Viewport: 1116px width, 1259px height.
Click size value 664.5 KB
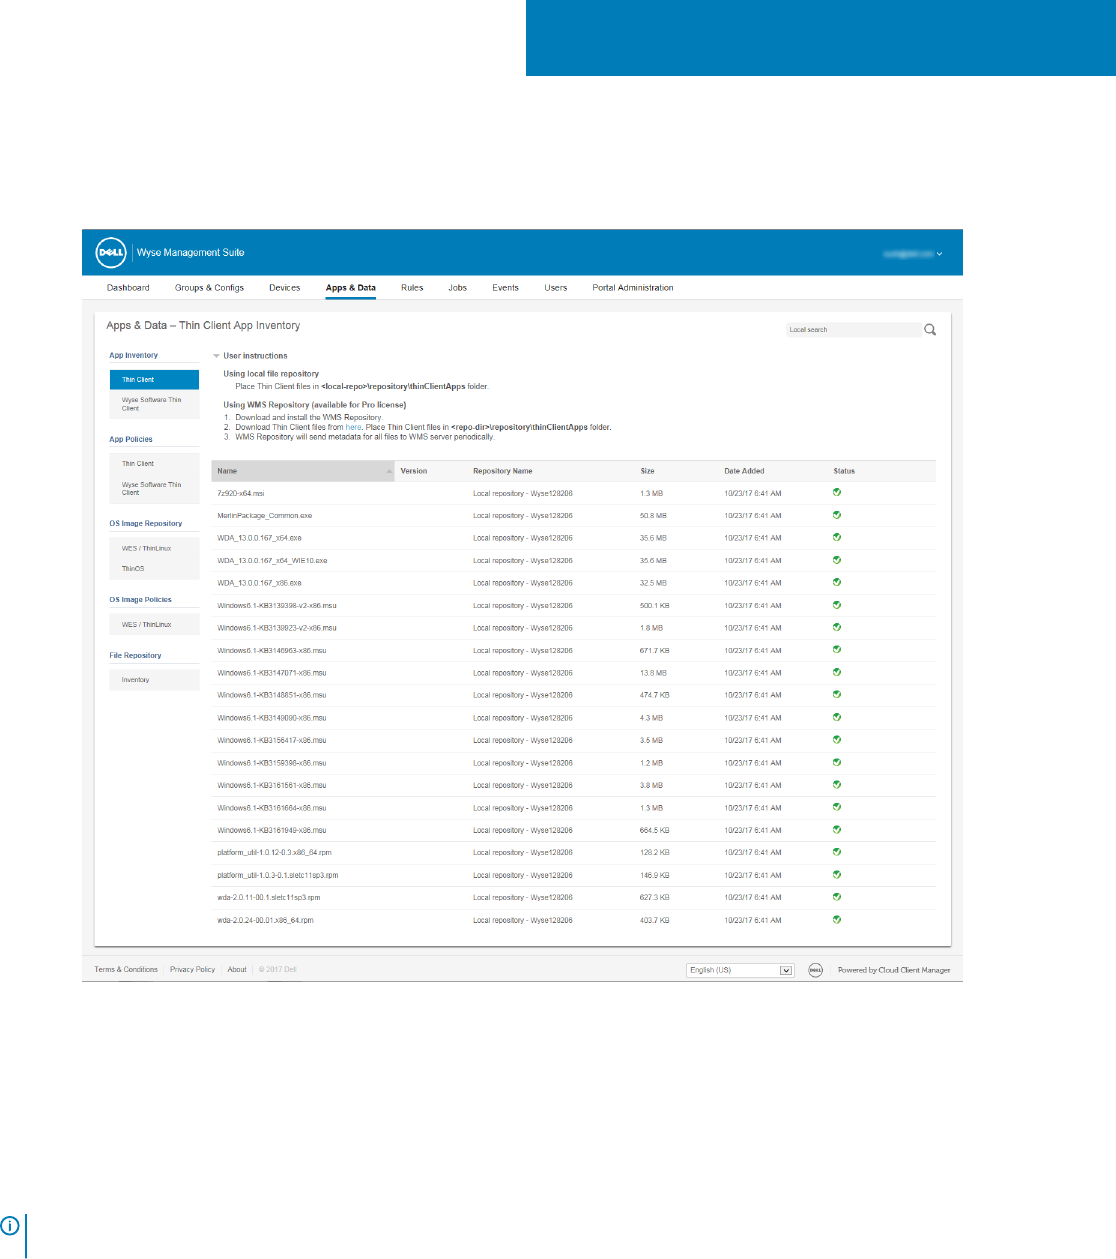(655, 831)
